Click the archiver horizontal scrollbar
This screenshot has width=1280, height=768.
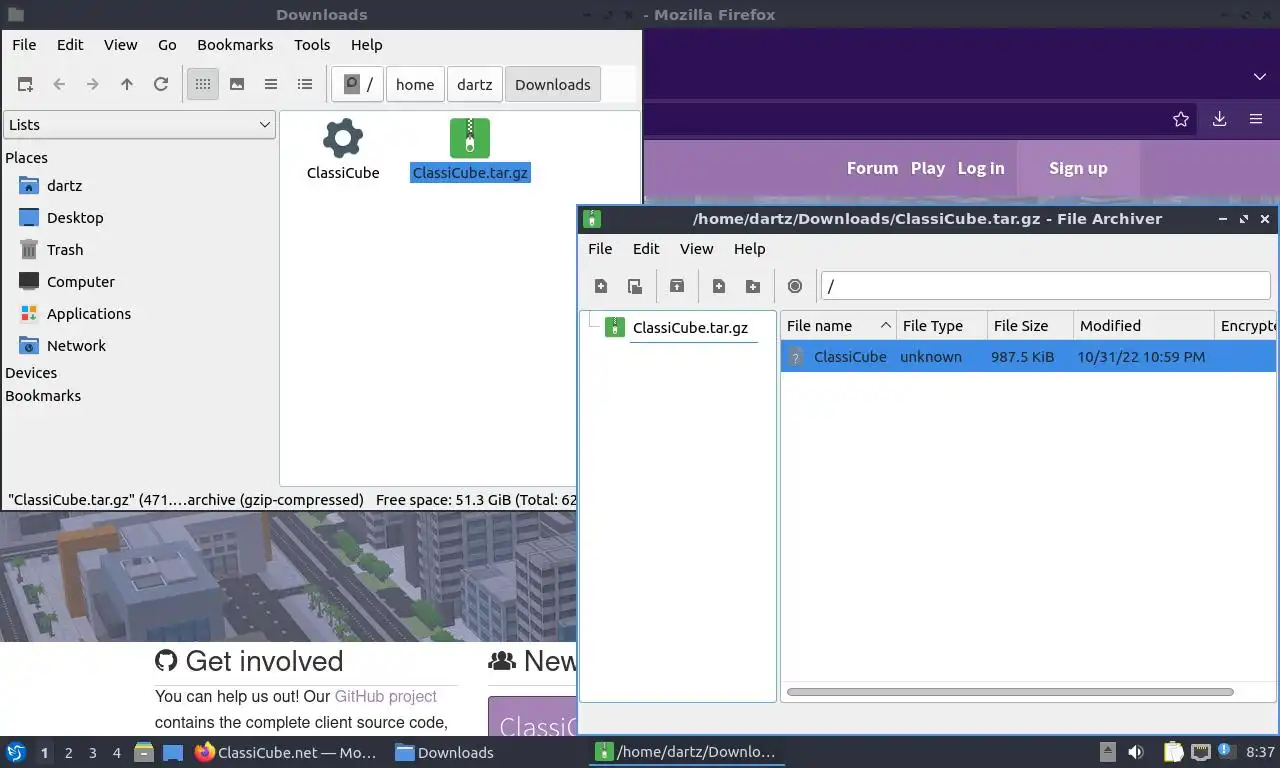(x=1010, y=692)
